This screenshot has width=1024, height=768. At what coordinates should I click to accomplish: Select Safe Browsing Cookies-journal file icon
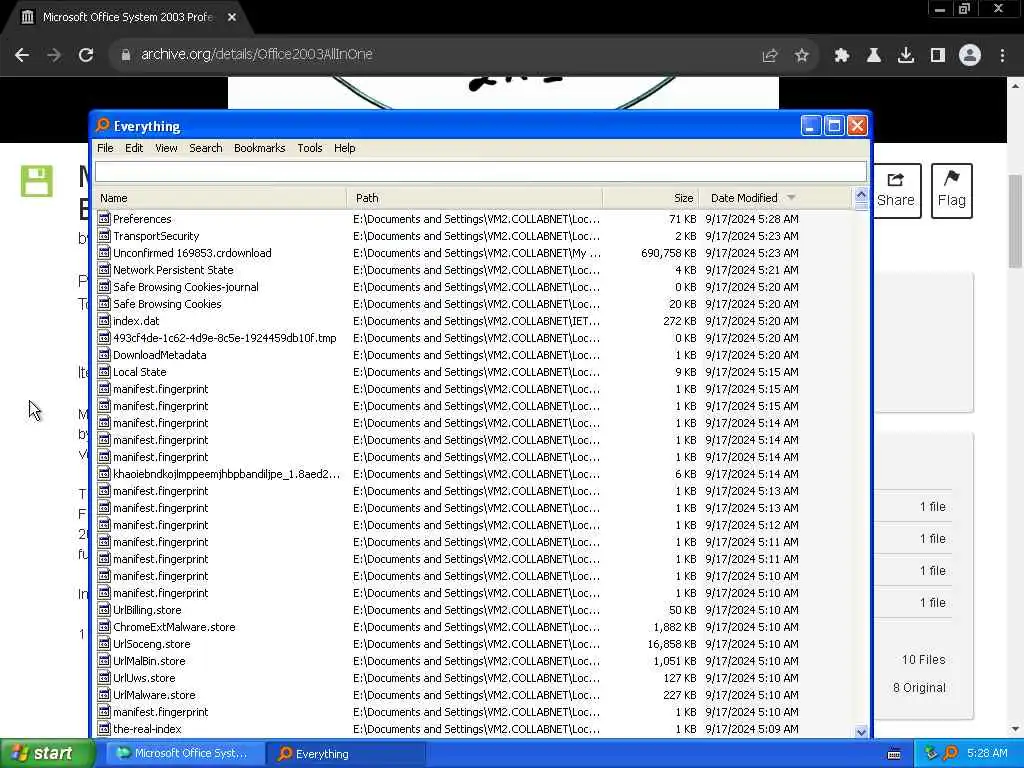[x=104, y=287]
